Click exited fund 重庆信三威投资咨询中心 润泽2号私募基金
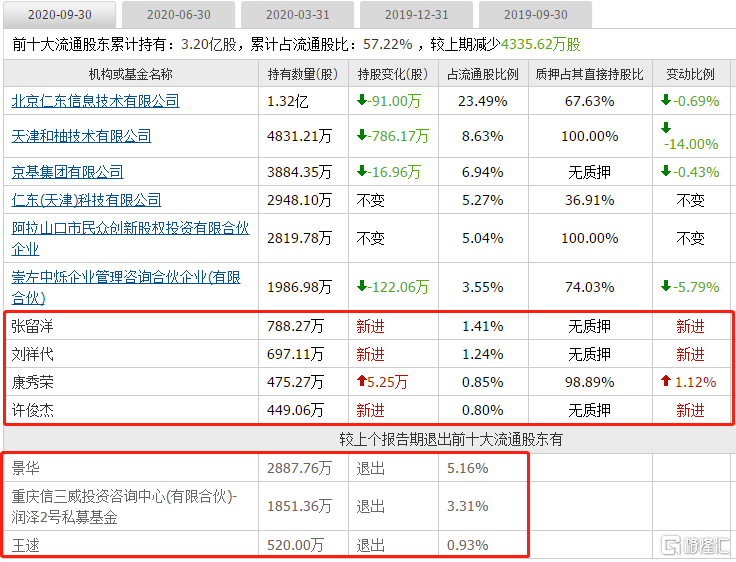Viewport: 736px width, 562px height. (124, 507)
